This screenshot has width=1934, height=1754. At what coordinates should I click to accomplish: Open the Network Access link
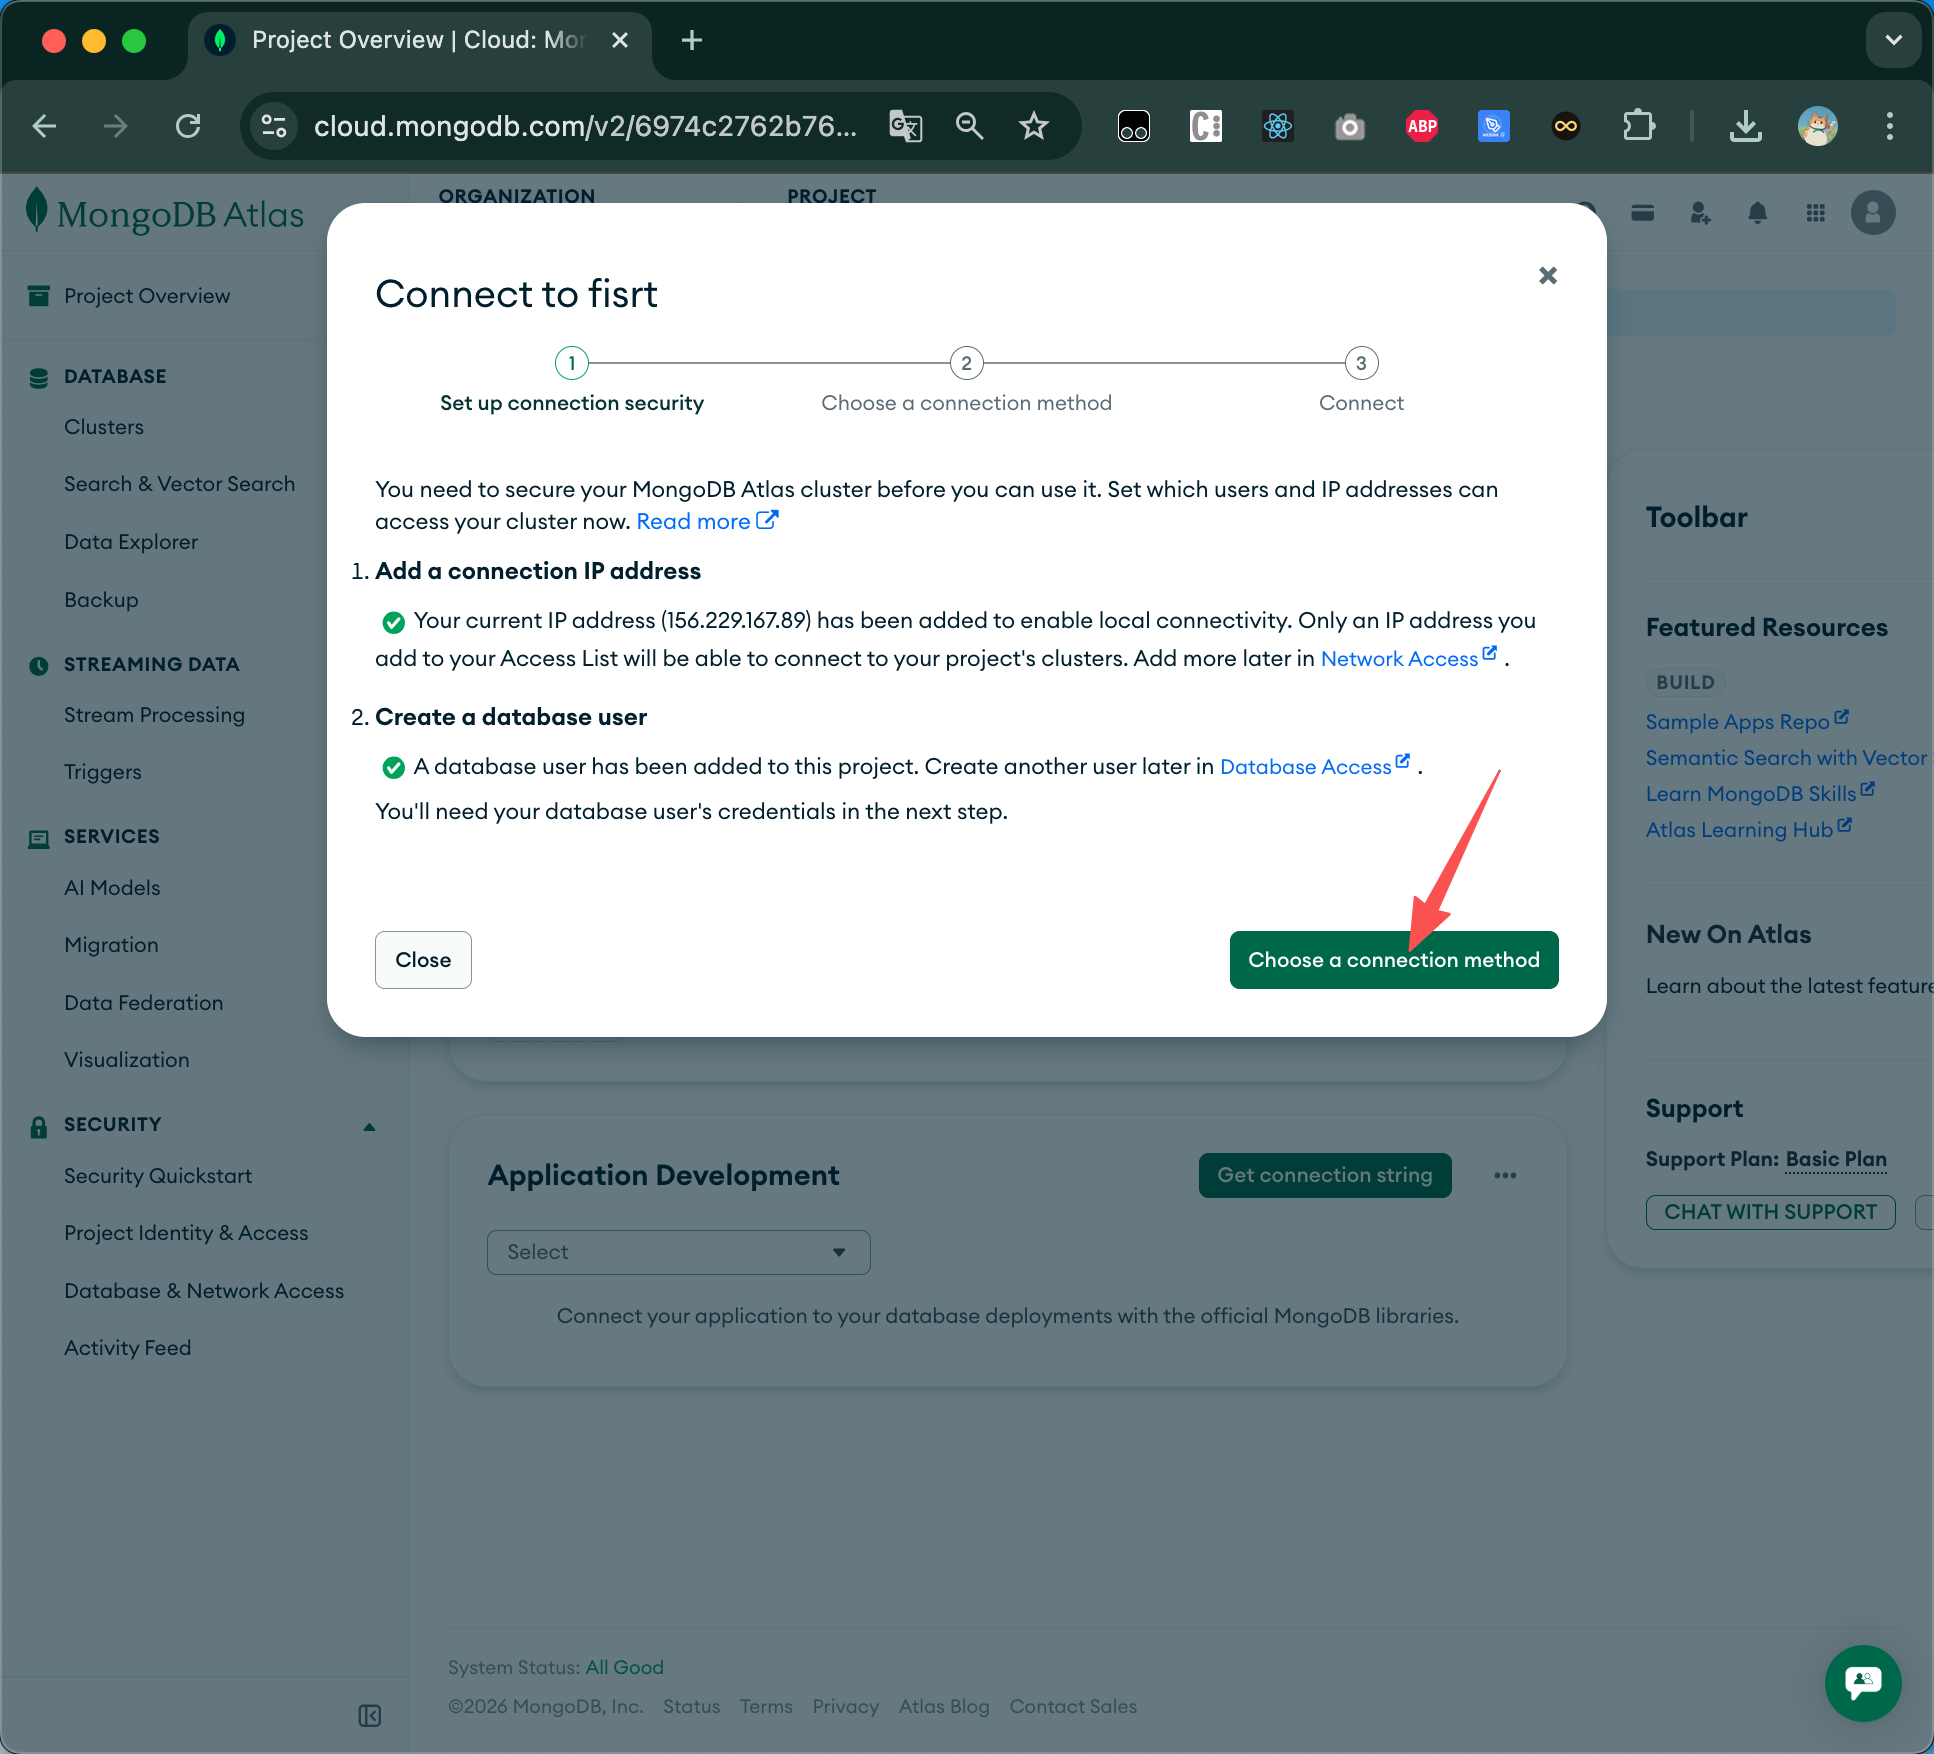pos(1399,658)
